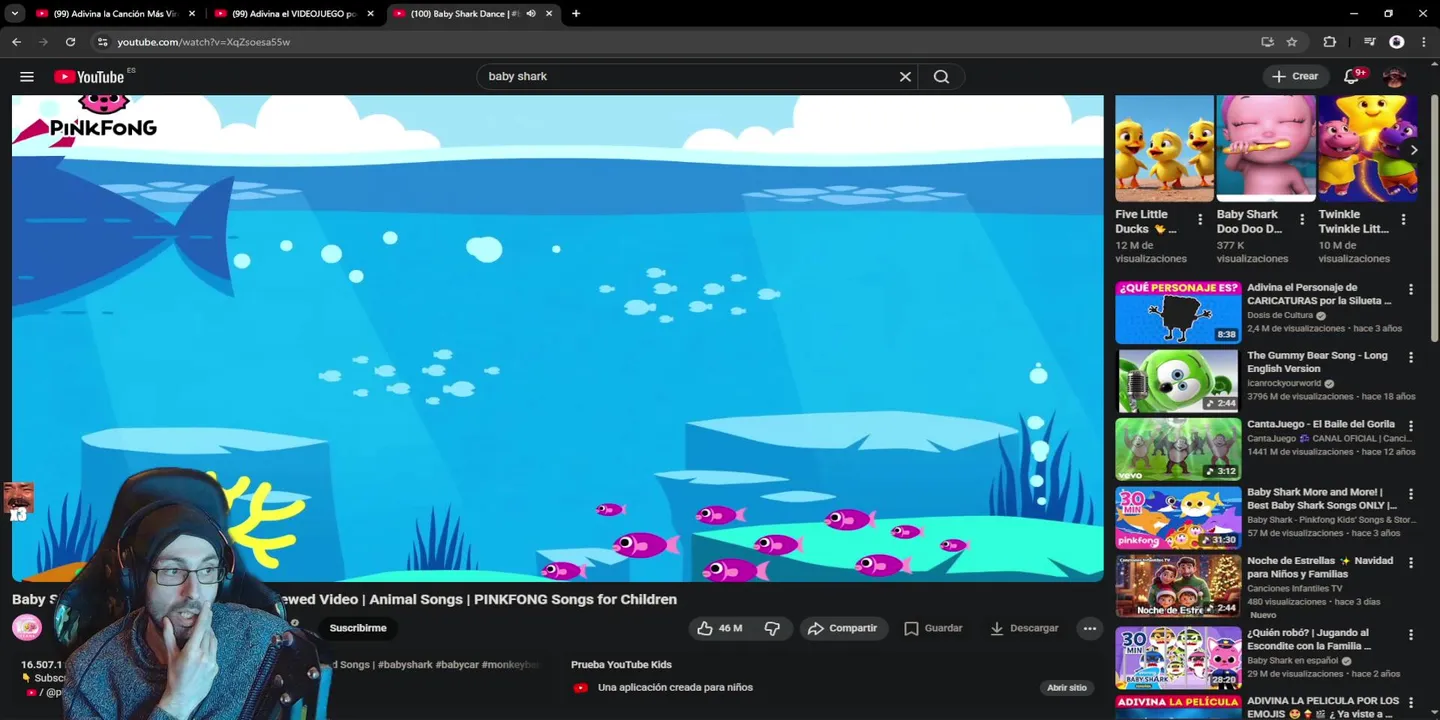Click the #babyshark hashtag in description
The height and width of the screenshot is (720, 1440).
[405, 665]
